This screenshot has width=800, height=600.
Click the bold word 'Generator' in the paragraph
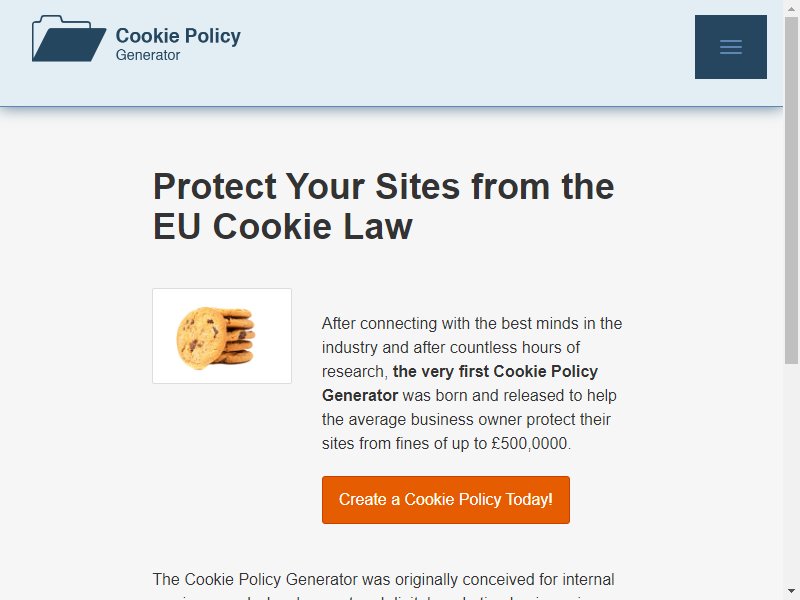tap(360, 395)
